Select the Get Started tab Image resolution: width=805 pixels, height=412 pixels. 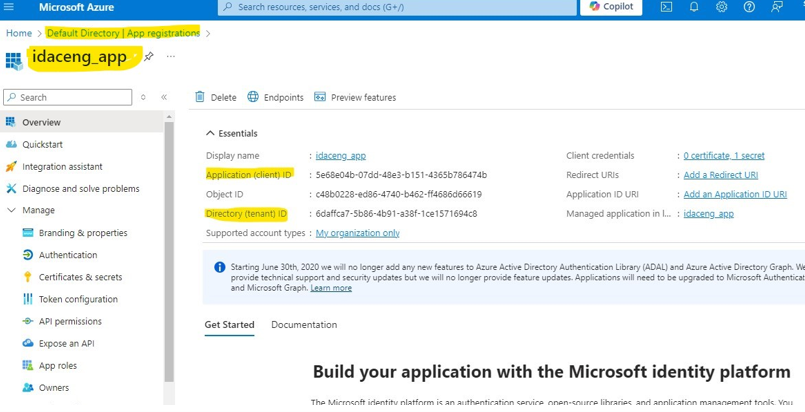pos(229,325)
